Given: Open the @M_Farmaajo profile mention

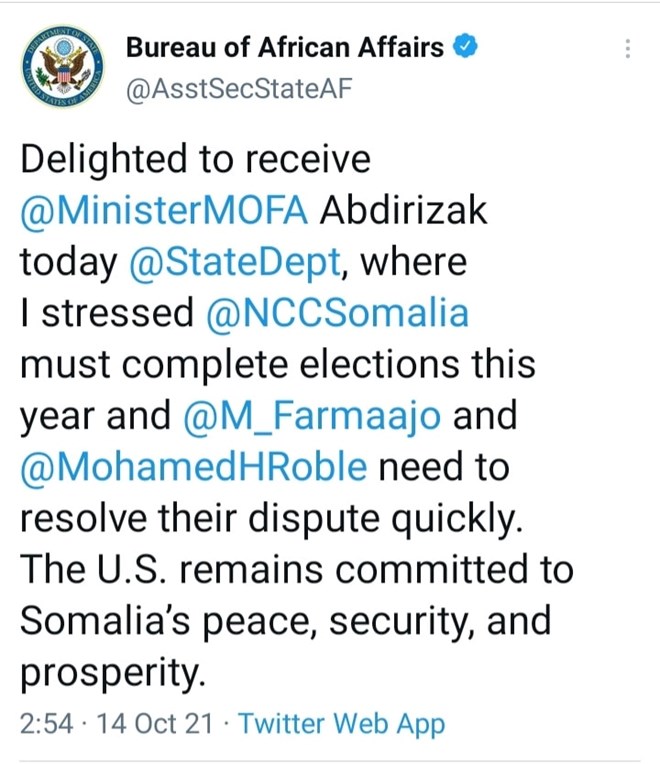Looking at the screenshot, I should pos(312,416).
